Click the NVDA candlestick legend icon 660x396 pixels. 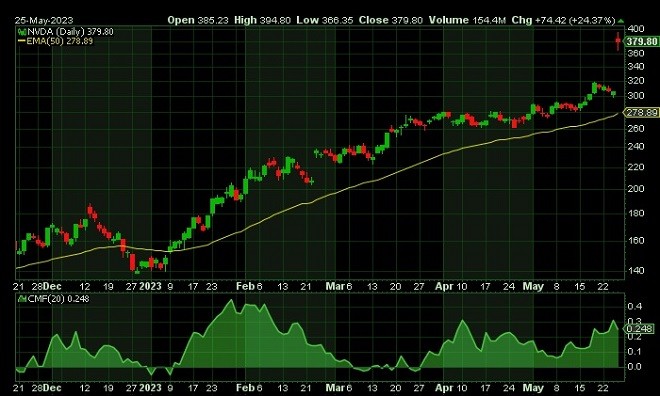pyautogui.click(x=22, y=32)
